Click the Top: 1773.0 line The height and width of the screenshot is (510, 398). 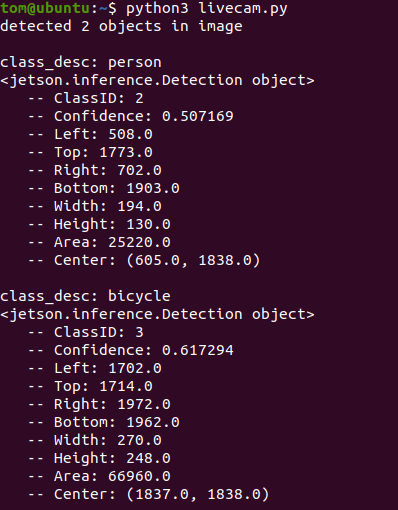(x=90, y=152)
